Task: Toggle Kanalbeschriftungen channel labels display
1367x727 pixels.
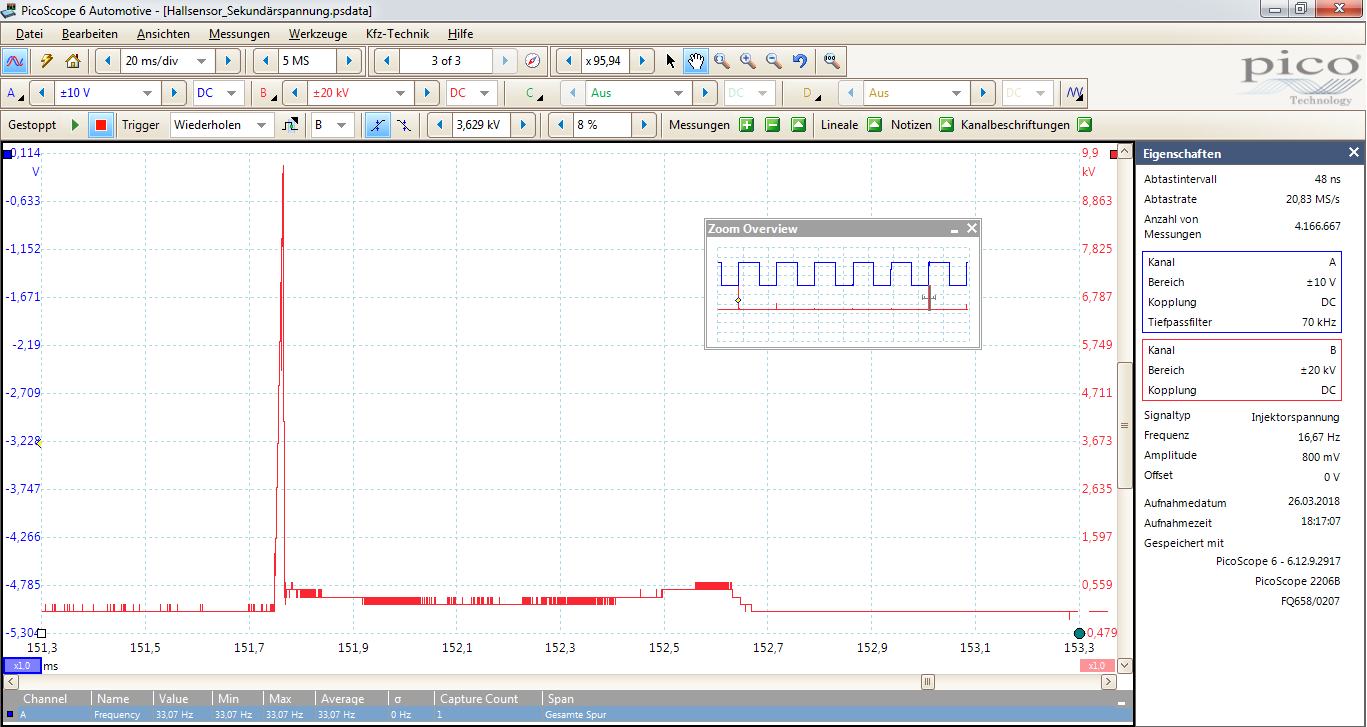Action: click(x=1084, y=125)
